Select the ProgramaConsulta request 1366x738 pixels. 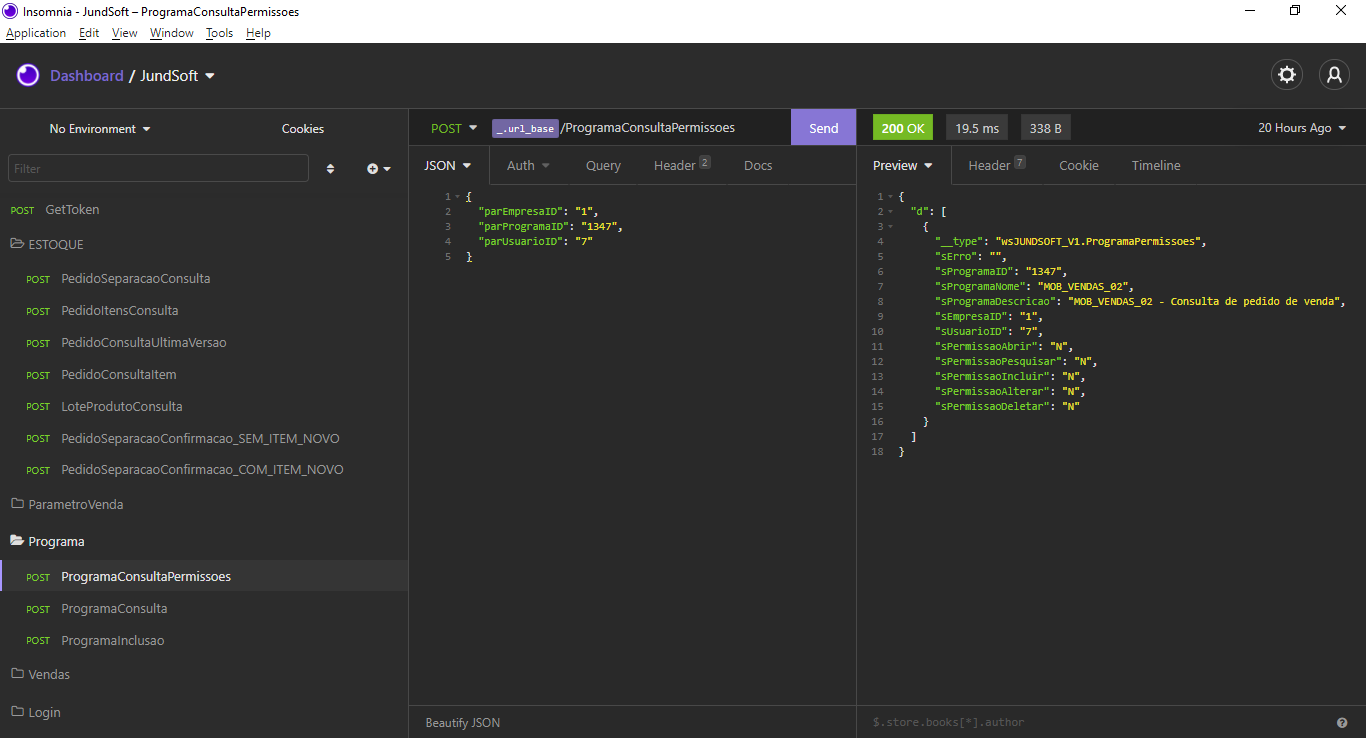204,608
